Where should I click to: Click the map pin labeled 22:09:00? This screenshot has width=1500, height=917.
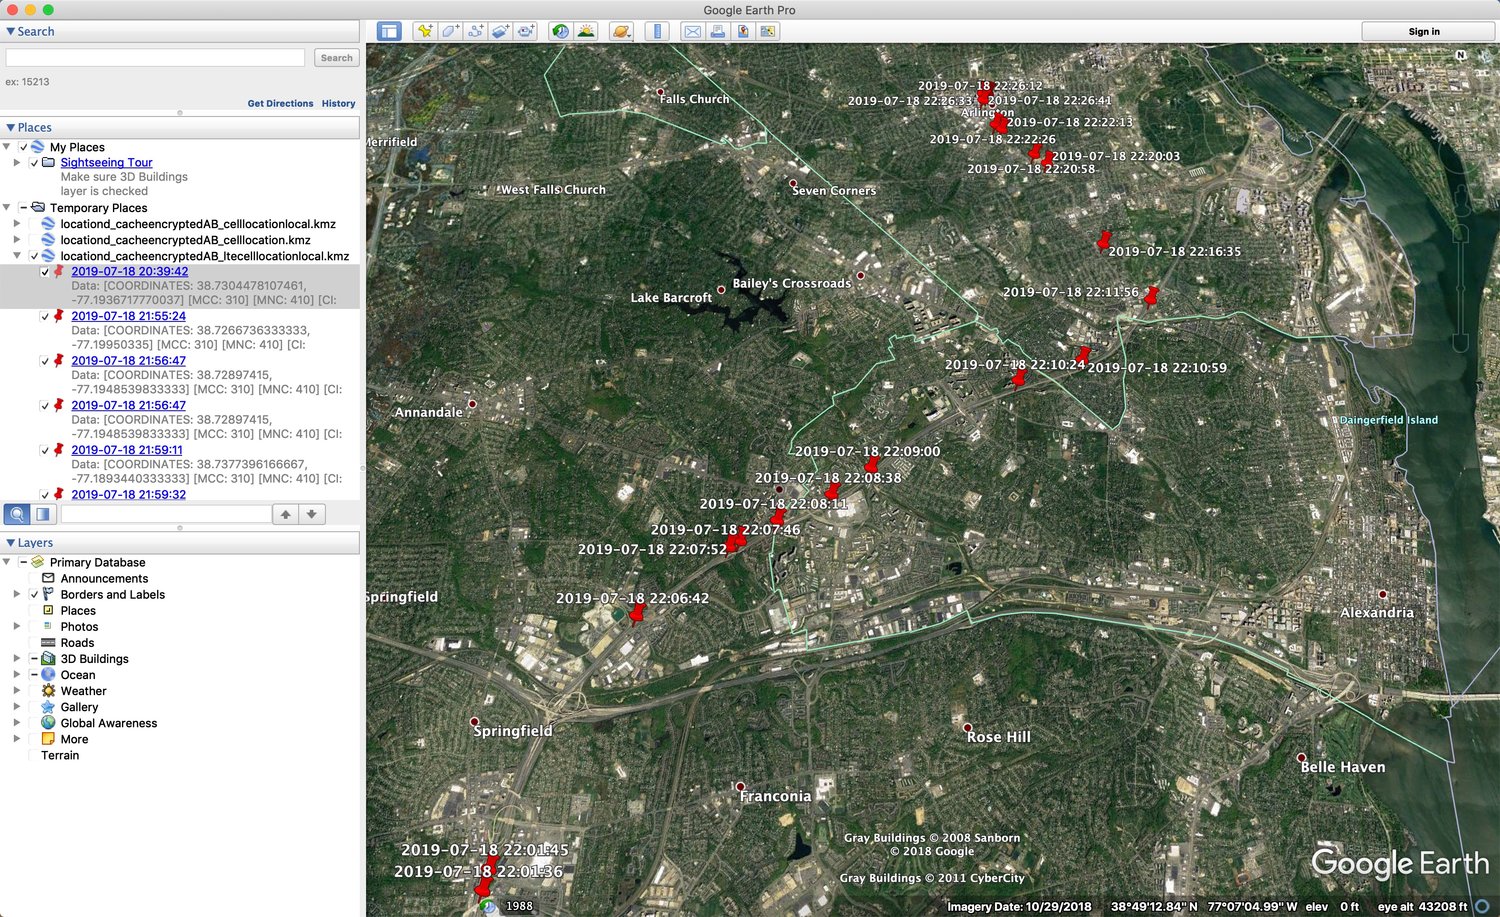(871, 463)
